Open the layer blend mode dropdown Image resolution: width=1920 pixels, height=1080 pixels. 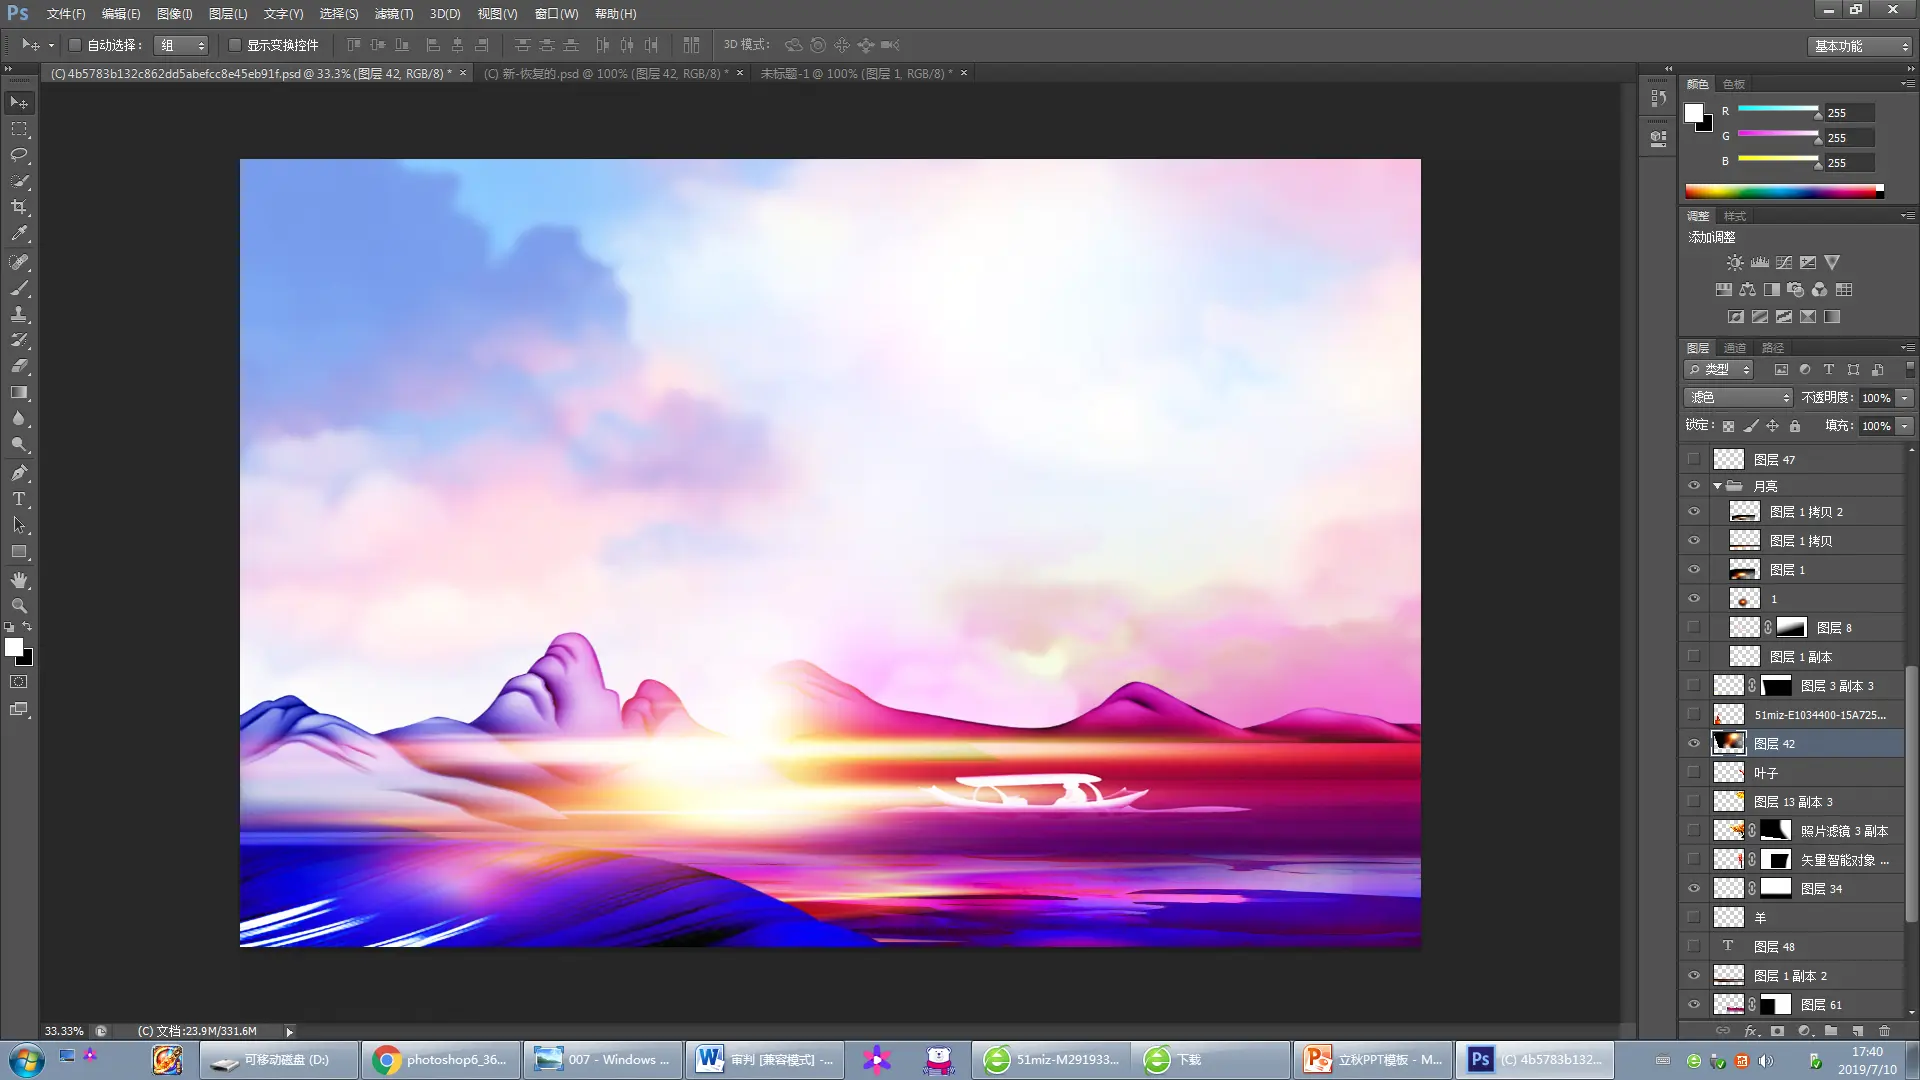[x=1739, y=398]
